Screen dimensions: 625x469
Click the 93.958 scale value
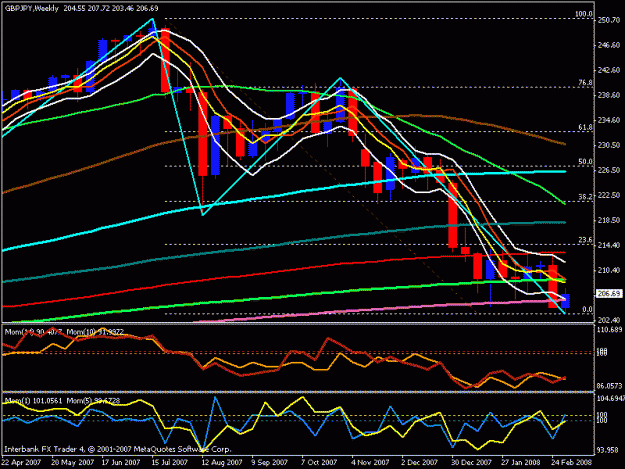click(608, 450)
